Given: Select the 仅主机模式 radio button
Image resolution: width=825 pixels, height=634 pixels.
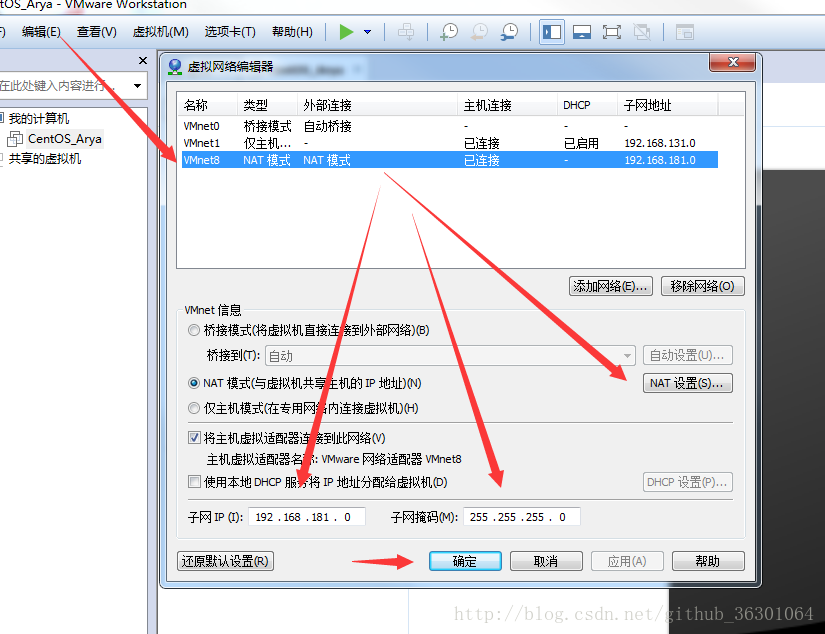Looking at the screenshot, I should tap(194, 408).
